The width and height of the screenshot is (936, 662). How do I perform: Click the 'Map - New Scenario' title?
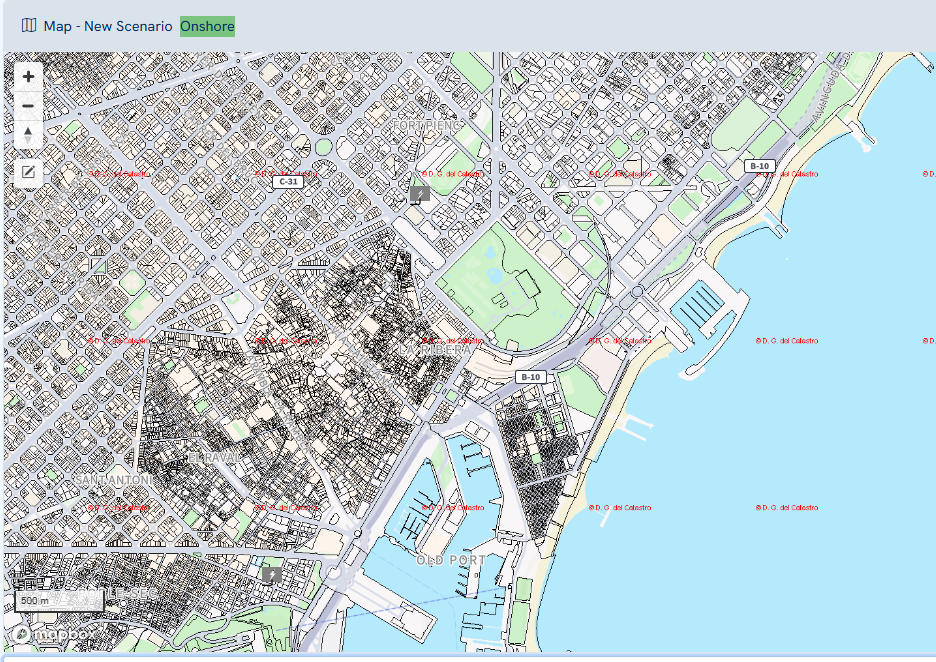click(x=108, y=26)
